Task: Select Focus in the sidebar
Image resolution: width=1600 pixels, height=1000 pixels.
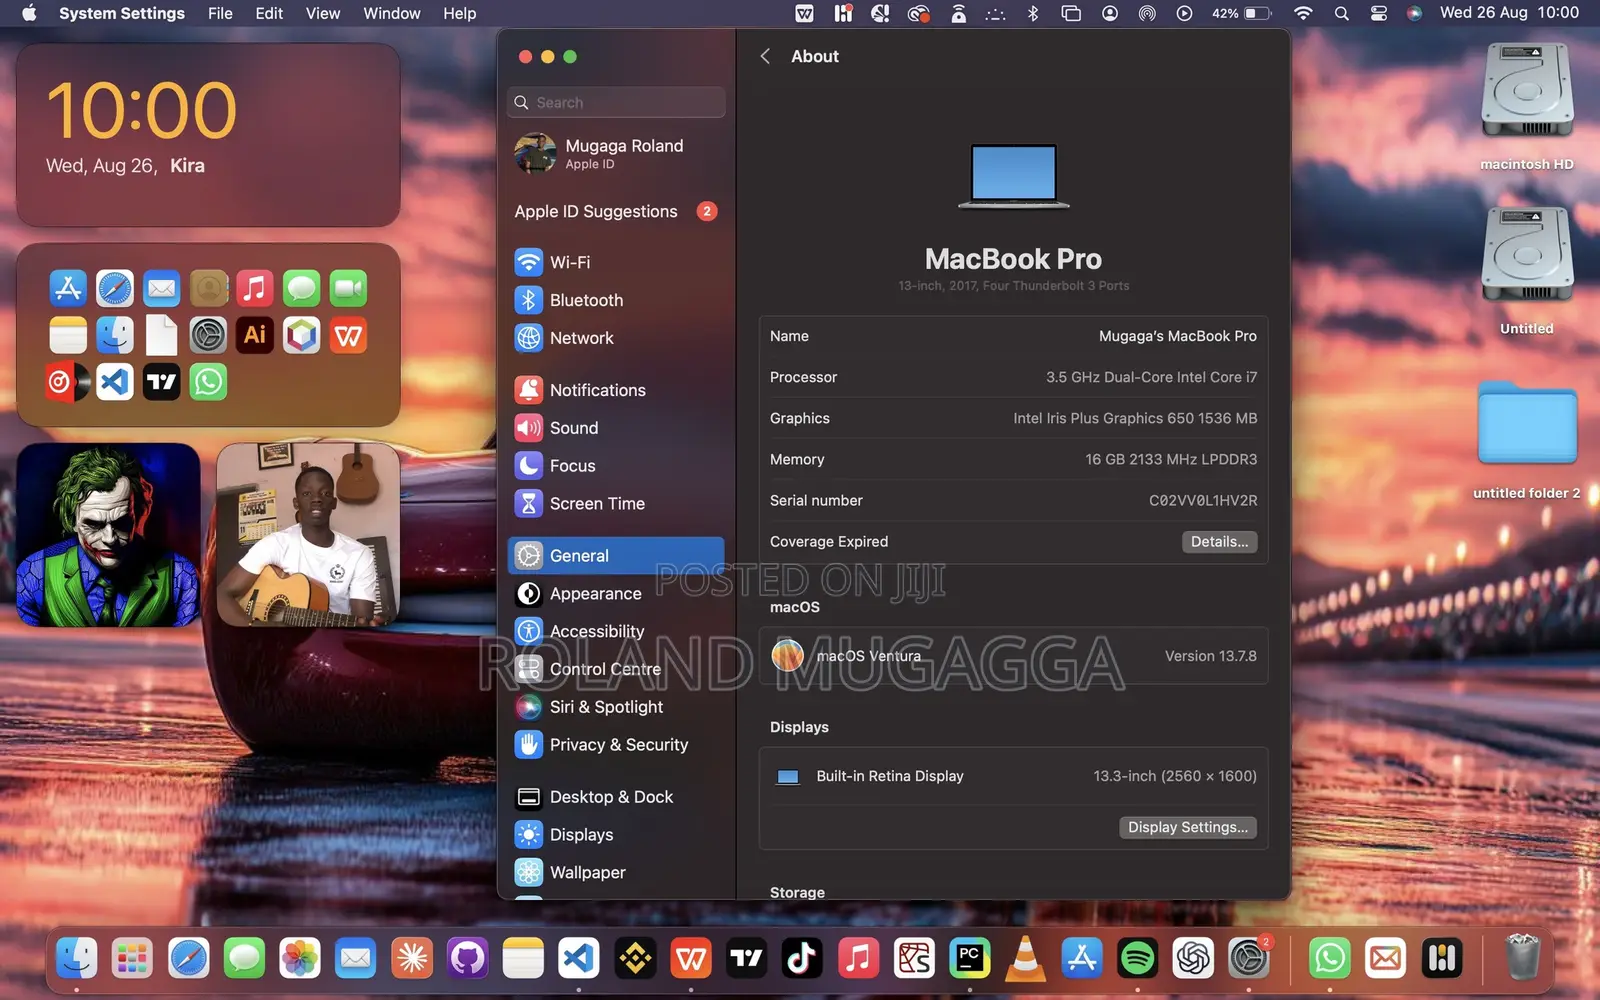Action: (616, 466)
